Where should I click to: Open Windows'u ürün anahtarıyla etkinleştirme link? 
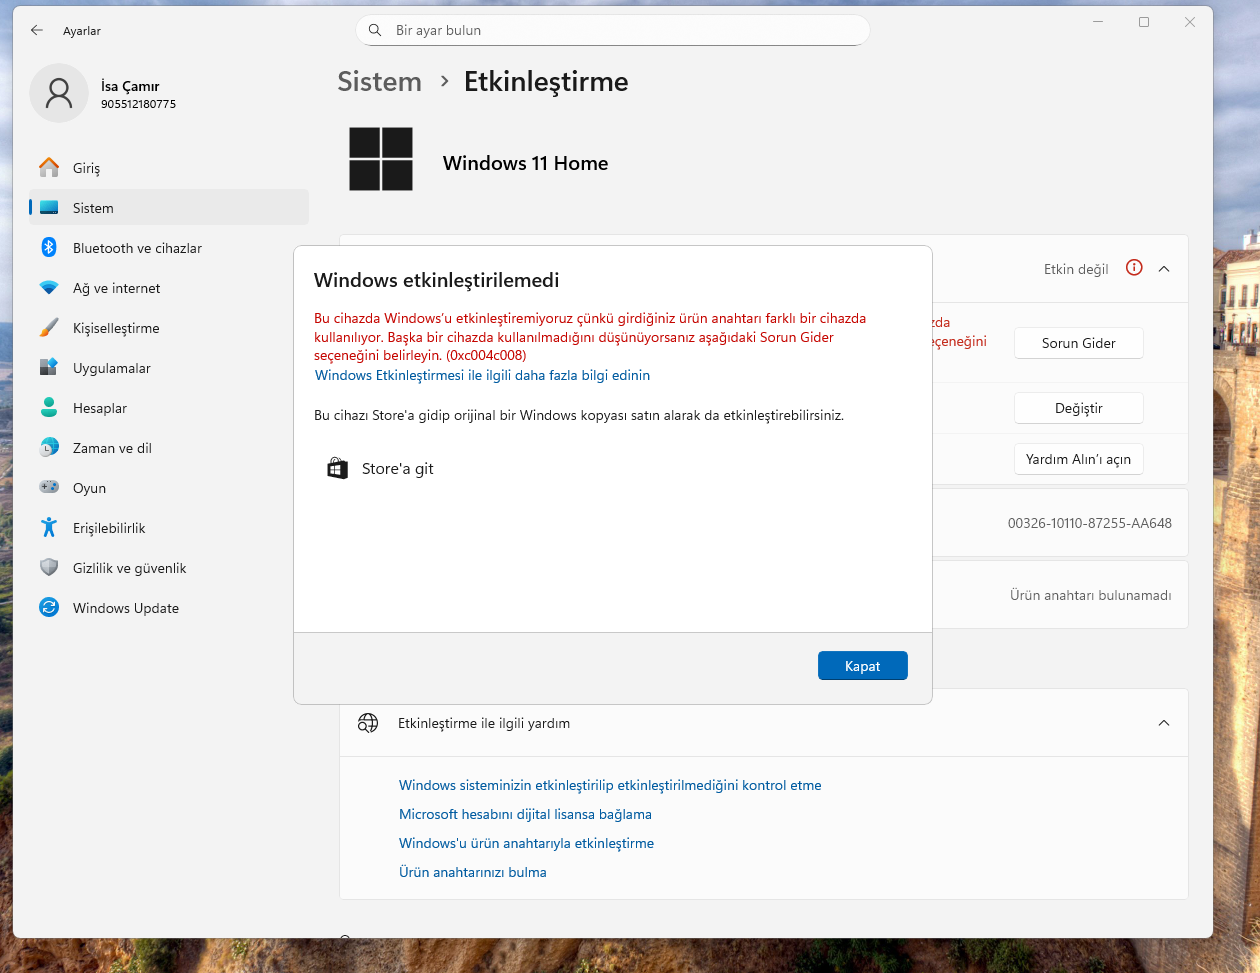(526, 843)
